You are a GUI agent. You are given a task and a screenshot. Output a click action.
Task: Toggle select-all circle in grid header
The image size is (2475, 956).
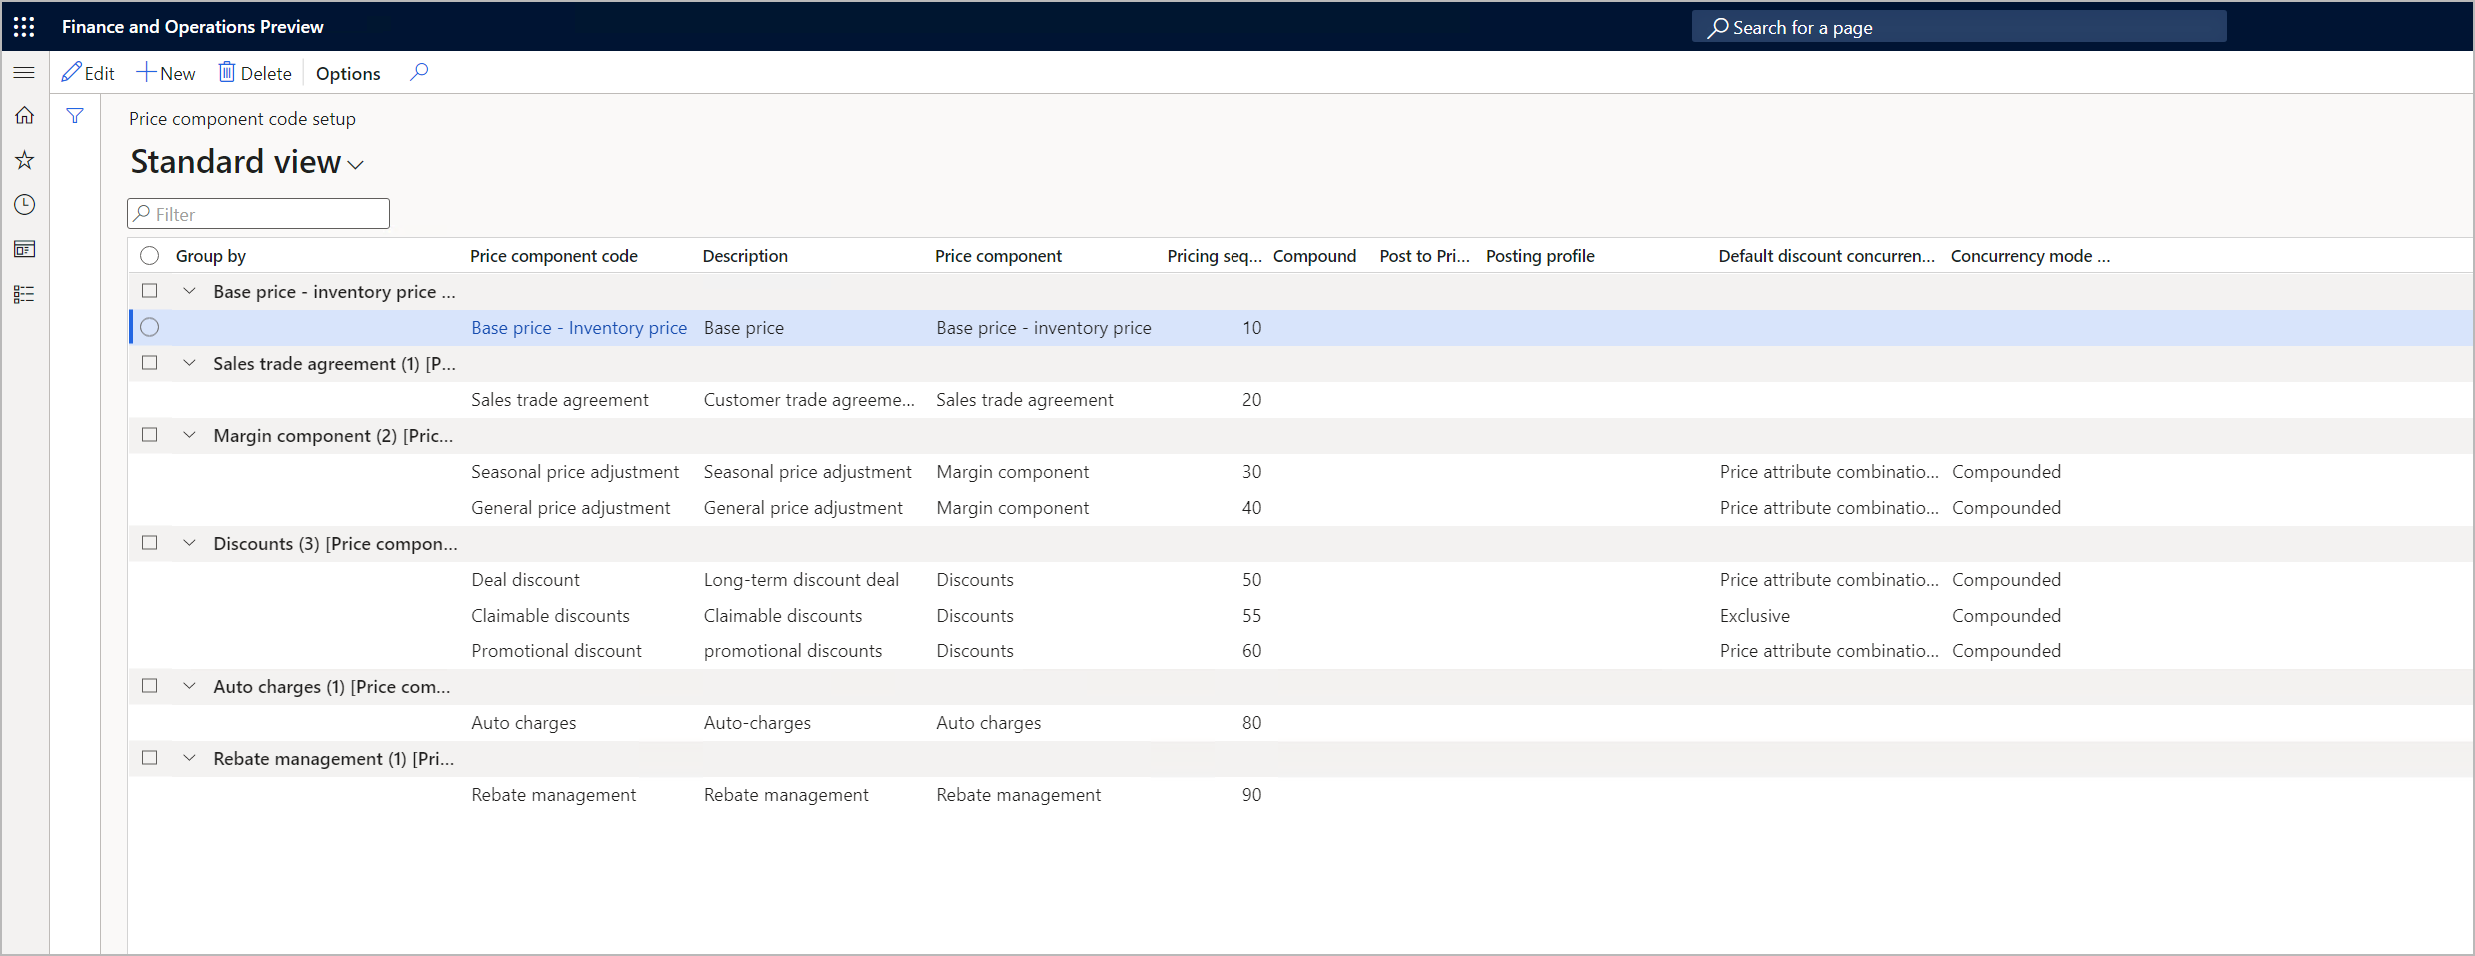click(150, 256)
